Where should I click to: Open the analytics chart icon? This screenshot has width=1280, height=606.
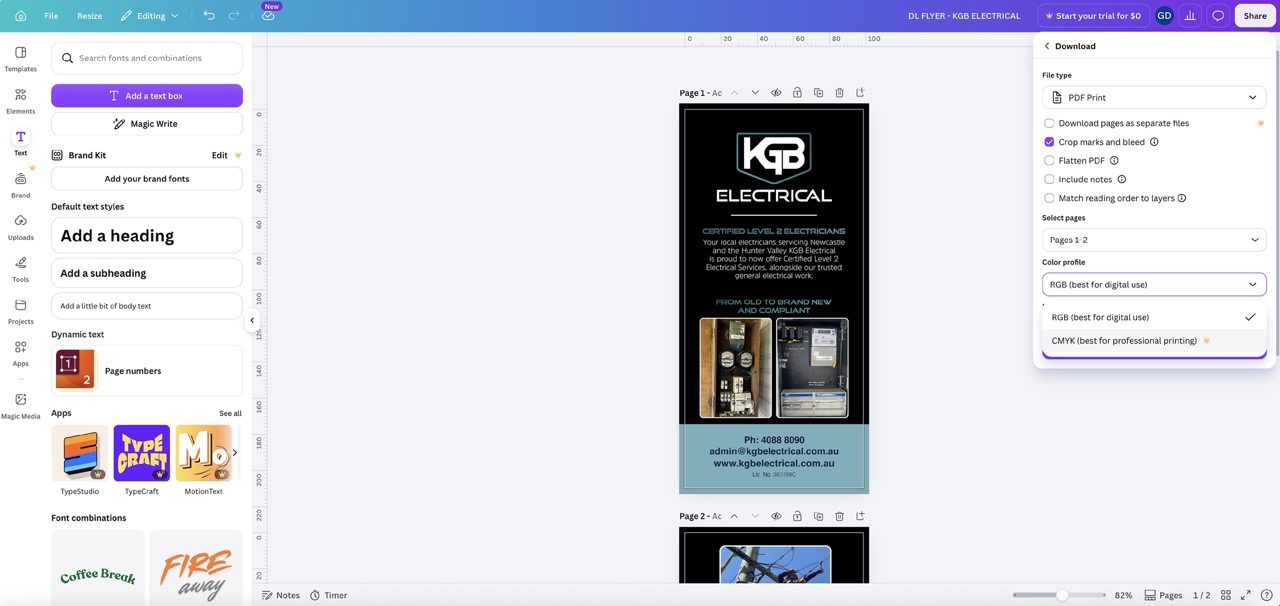pyautogui.click(x=1190, y=16)
